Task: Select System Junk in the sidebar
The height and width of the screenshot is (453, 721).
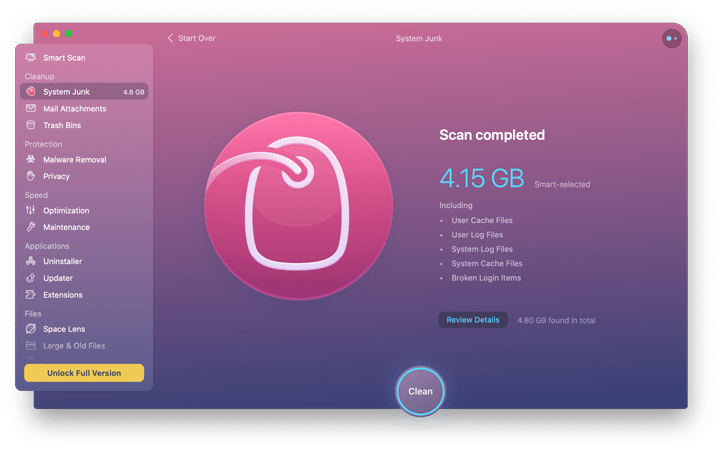Action: tap(84, 92)
